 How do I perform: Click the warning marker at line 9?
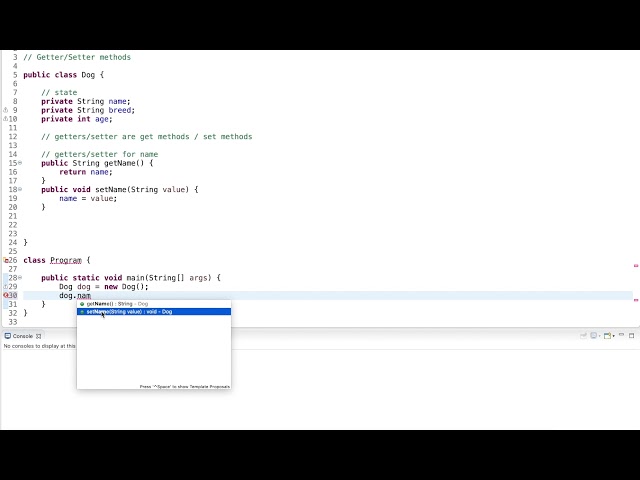coord(6,110)
